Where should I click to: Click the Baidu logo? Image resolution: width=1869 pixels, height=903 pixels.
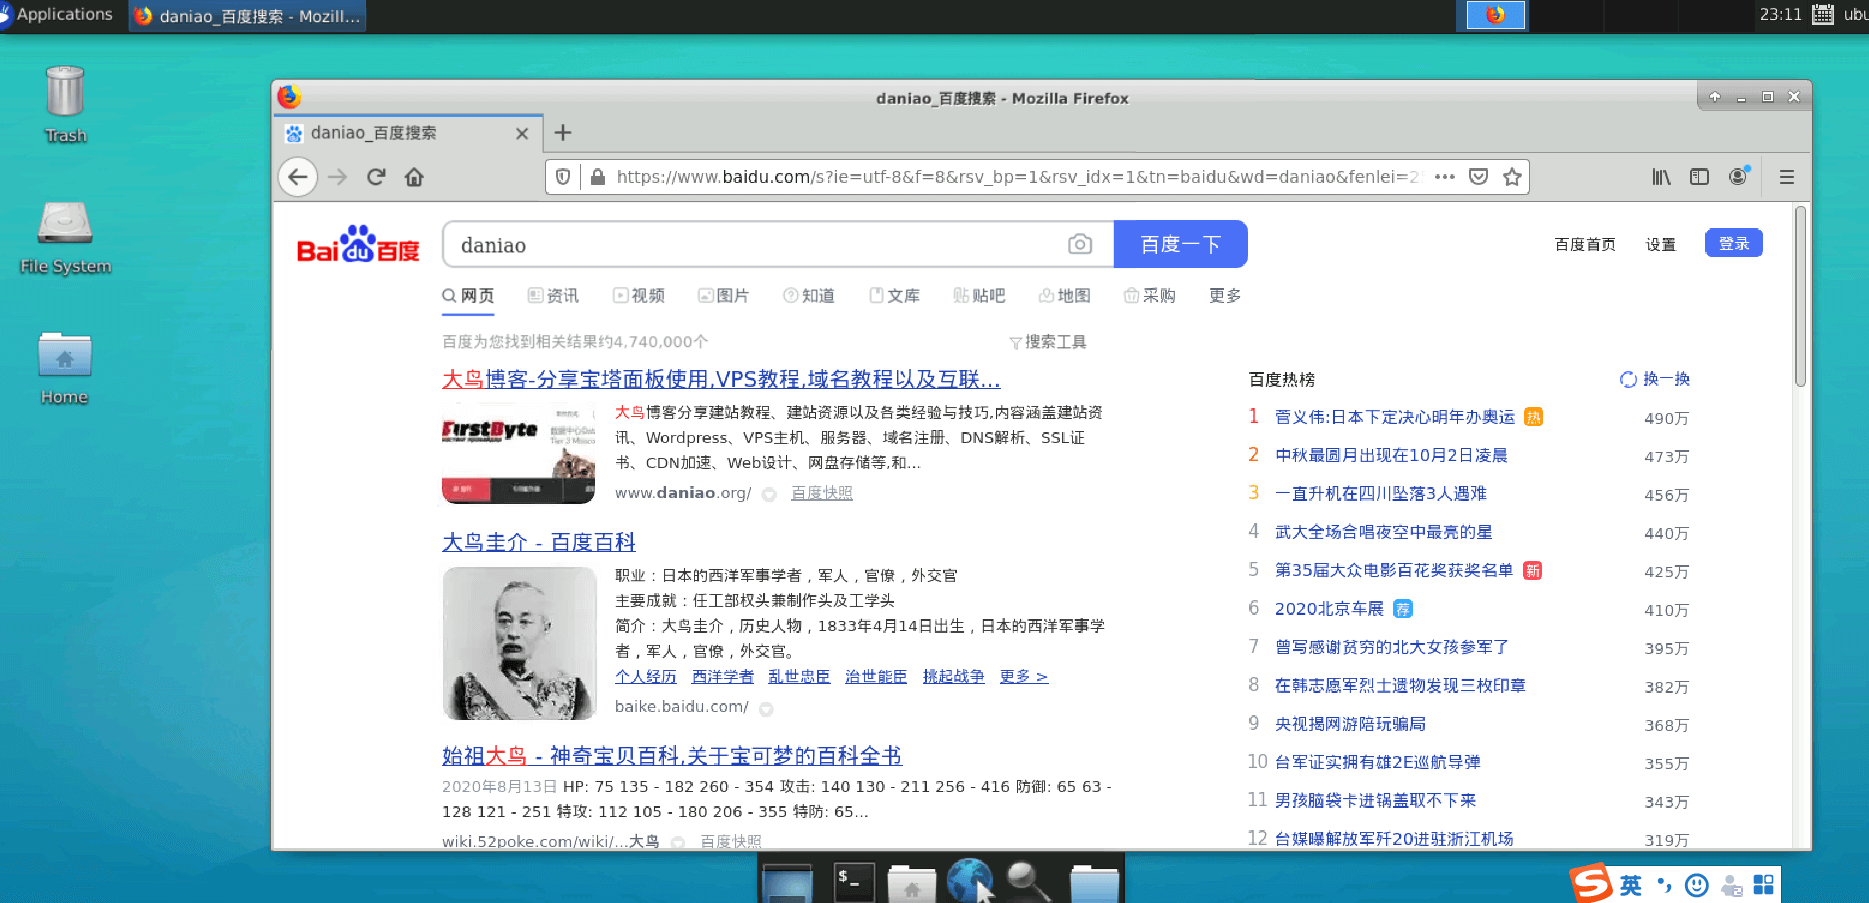tap(358, 245)
